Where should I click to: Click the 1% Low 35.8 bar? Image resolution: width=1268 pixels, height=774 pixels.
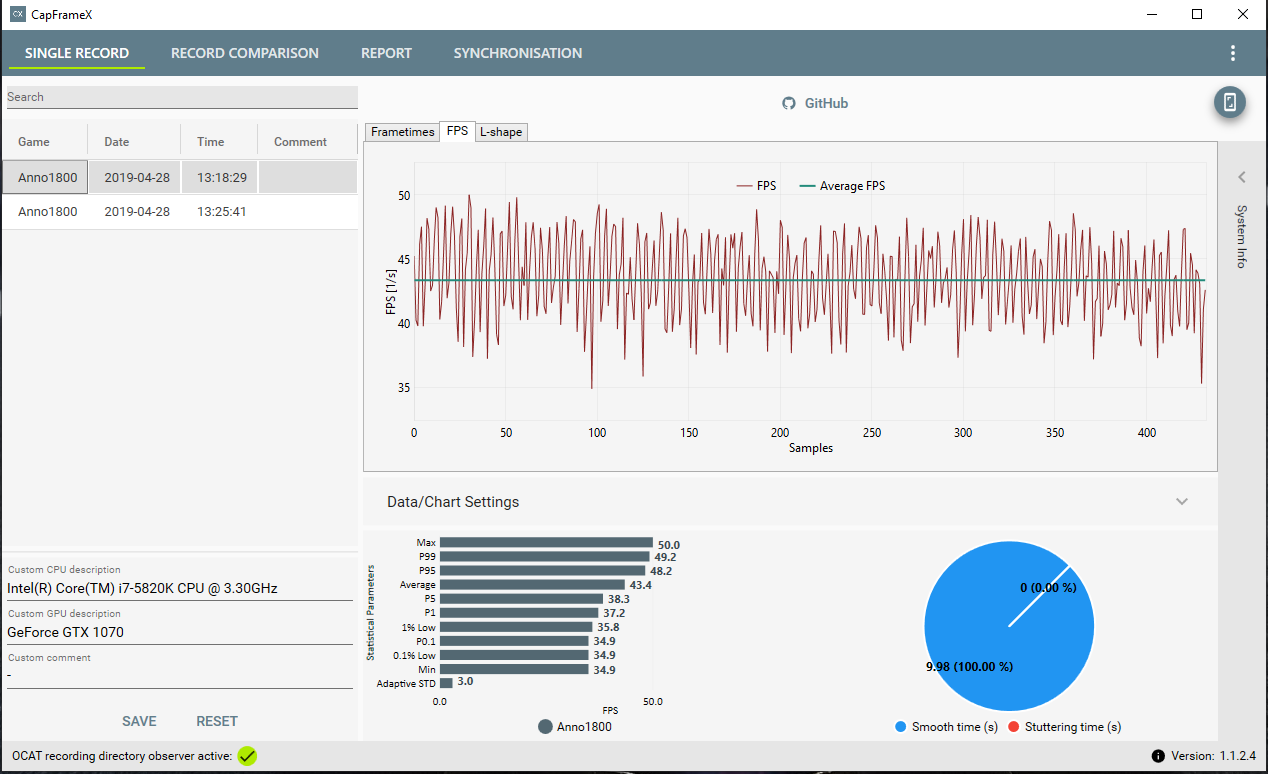coord(516,627)
